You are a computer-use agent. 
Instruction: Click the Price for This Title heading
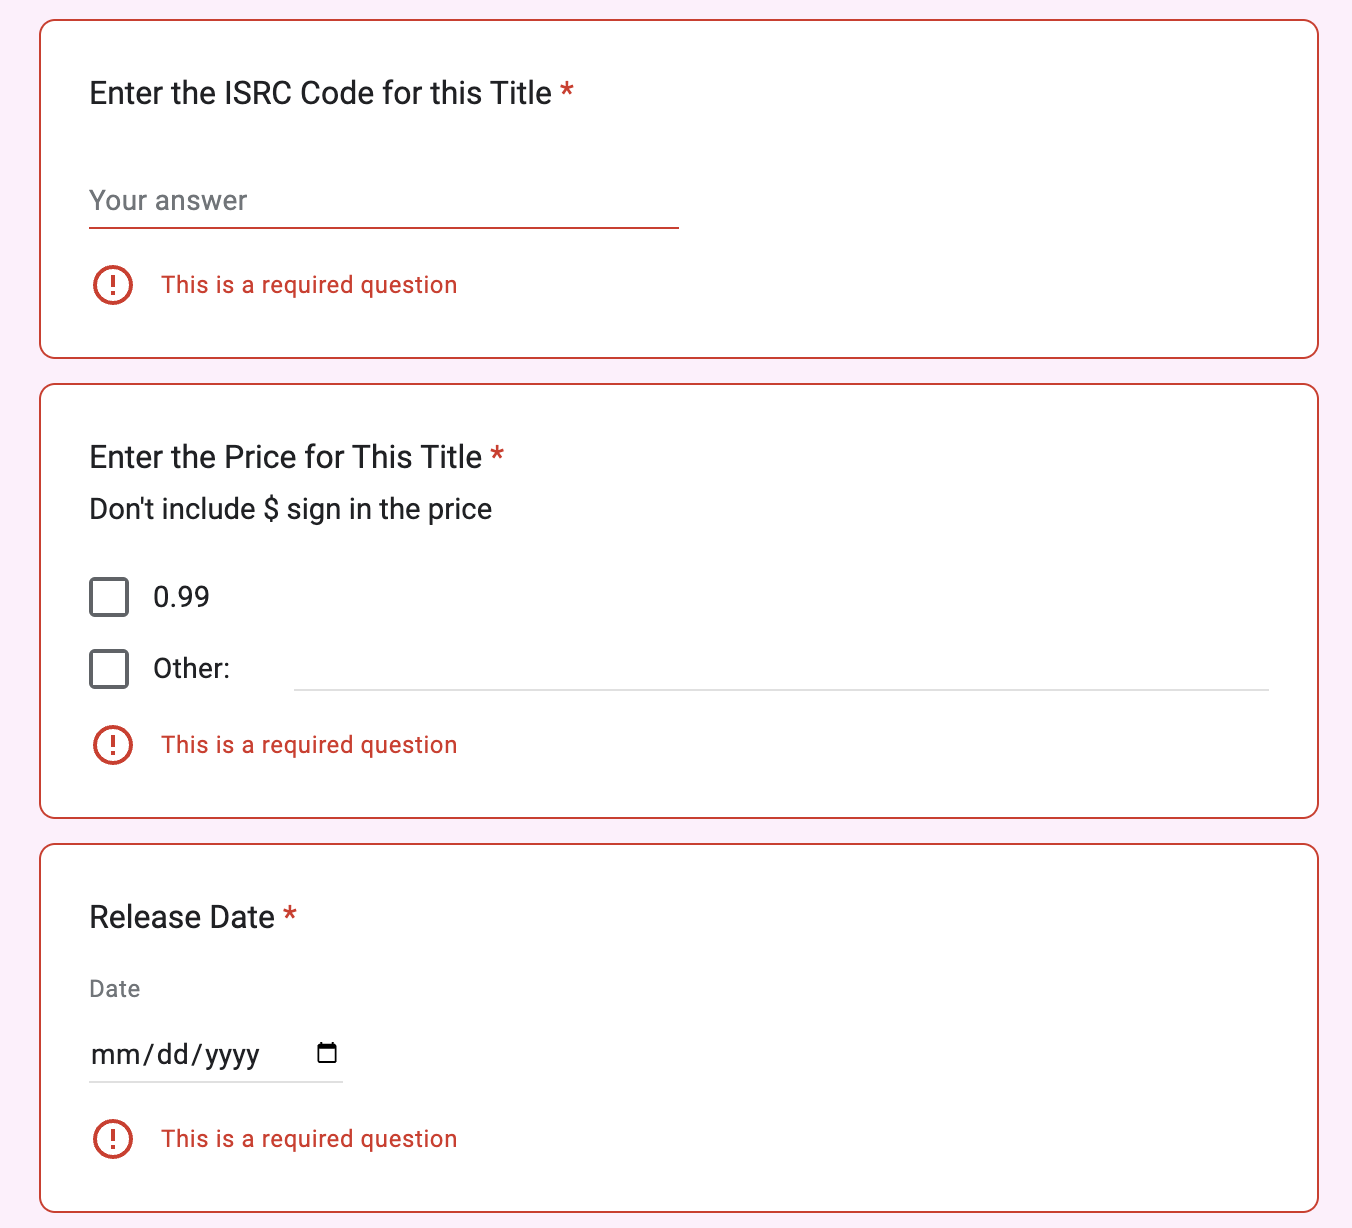coord(286,457)
